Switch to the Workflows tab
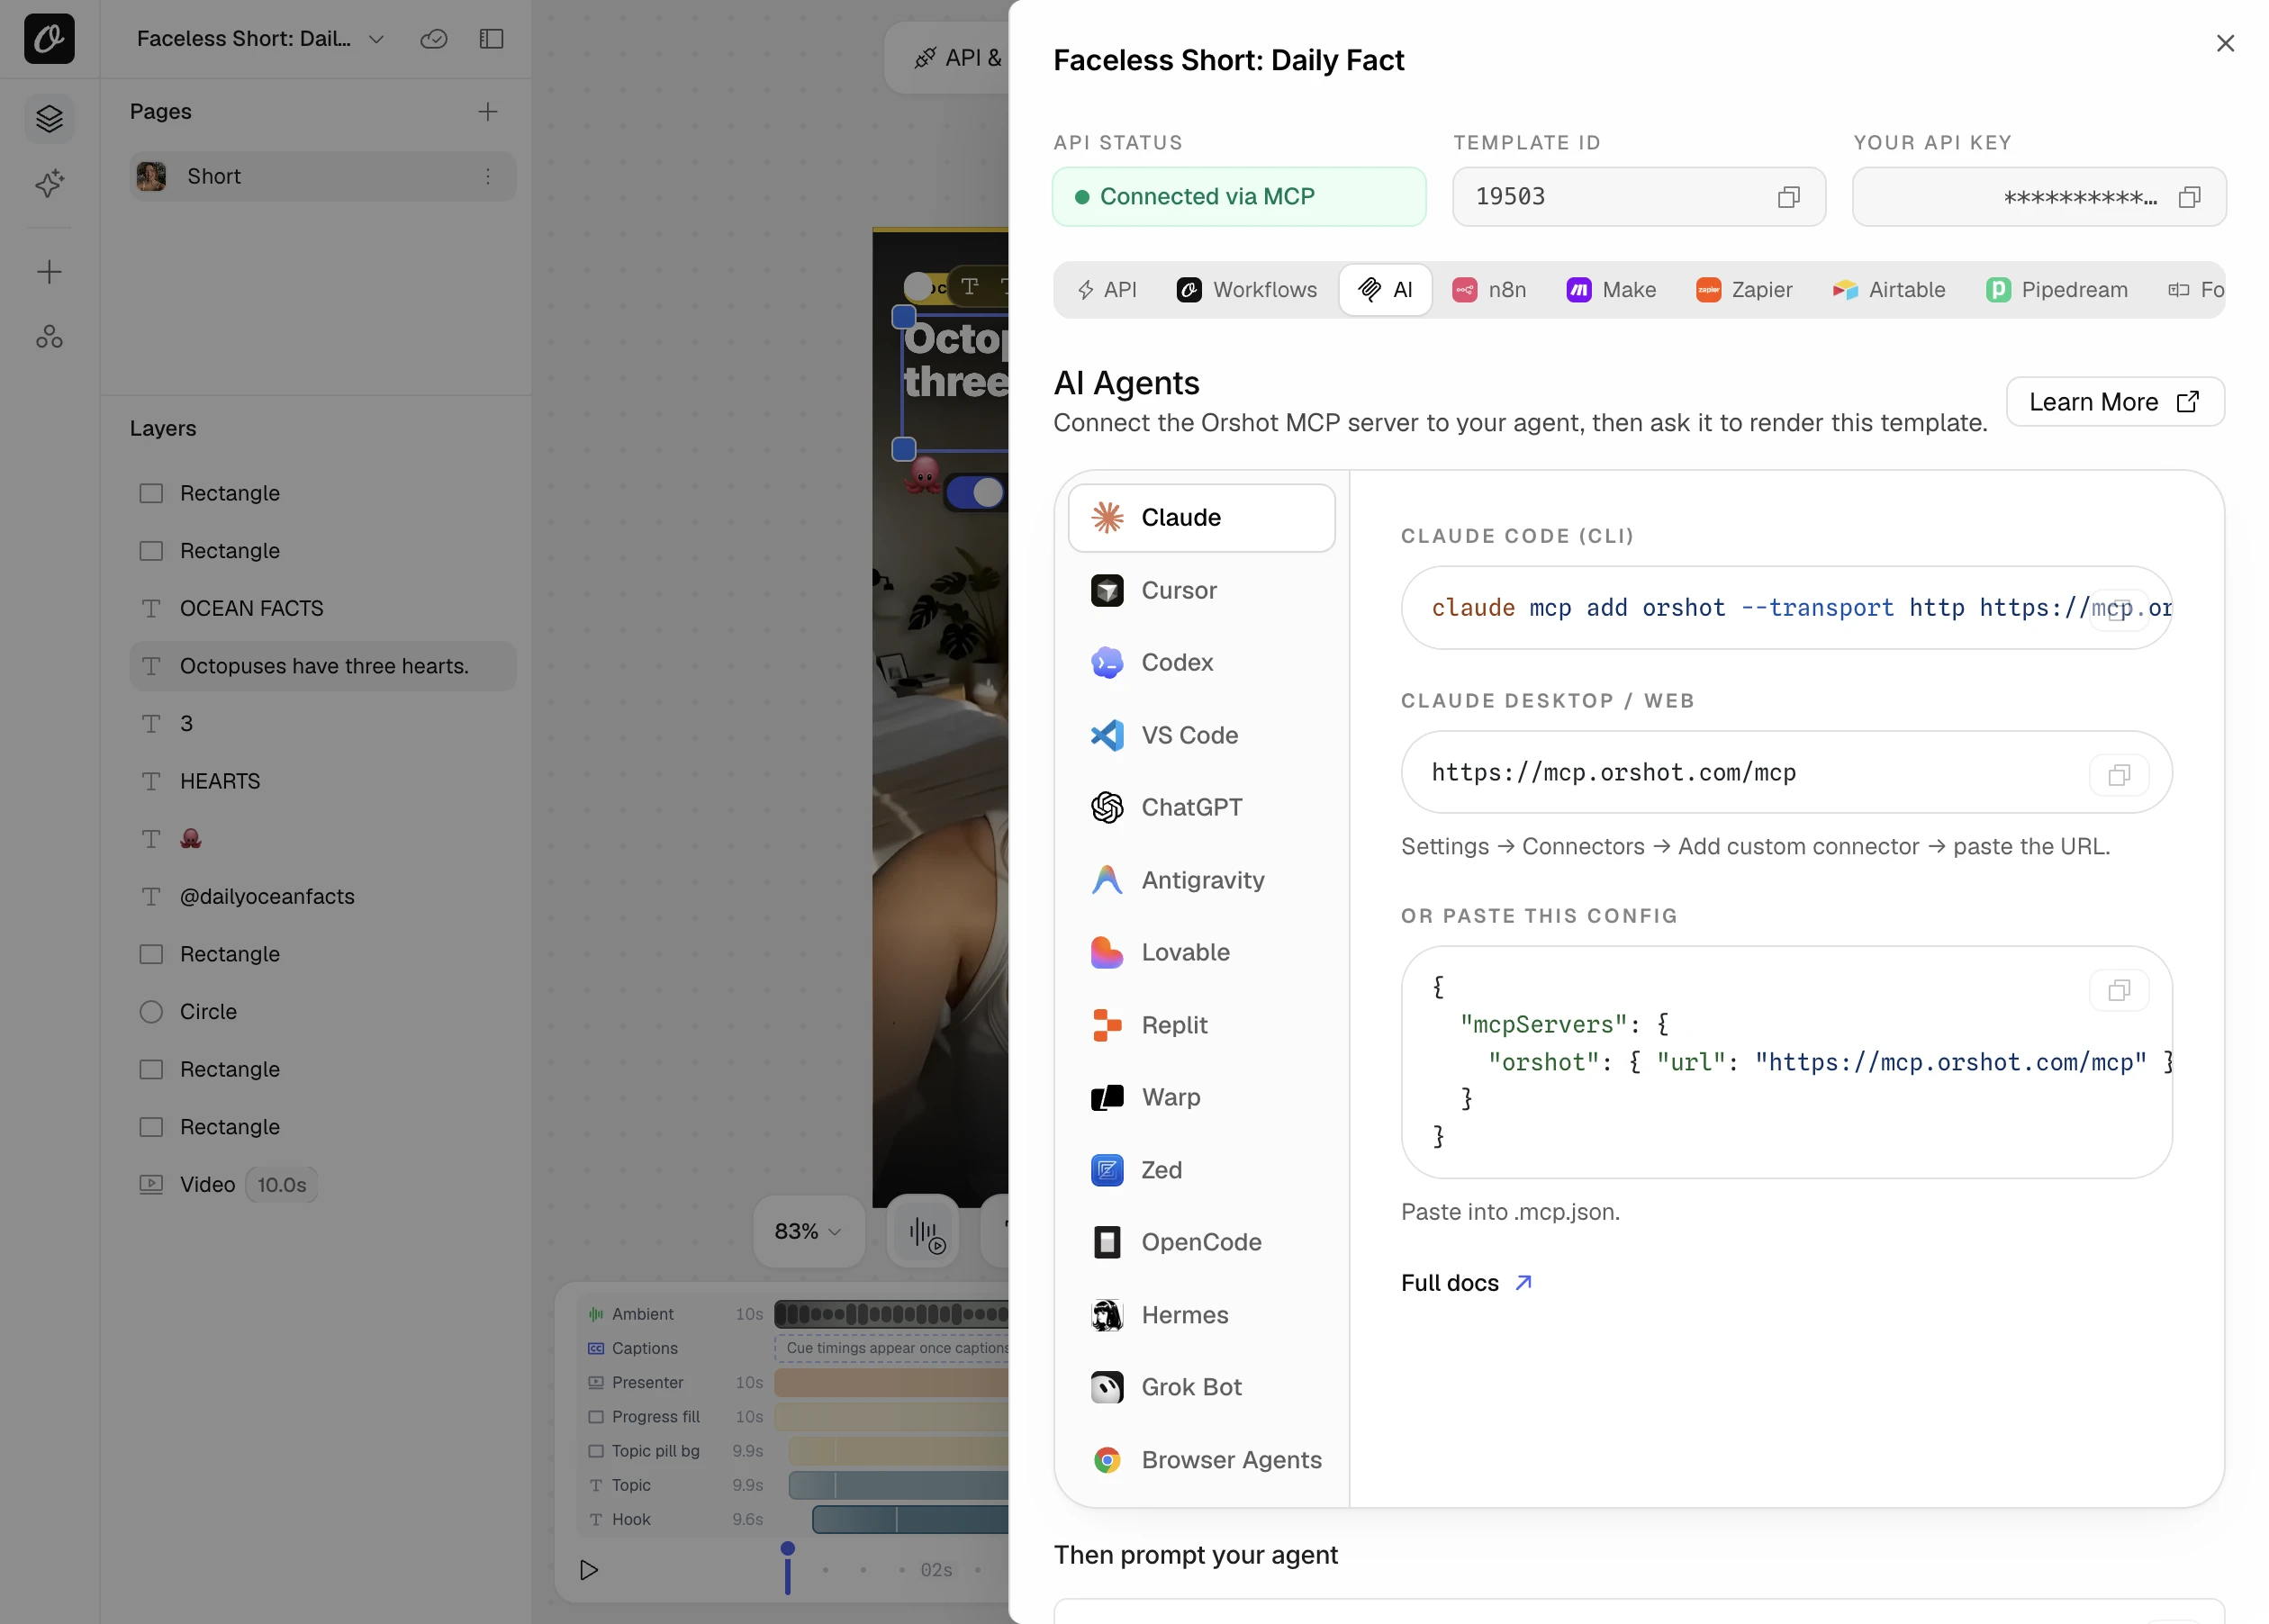The height and width of the screenshot is (1624, 2269). (1246, 290)
